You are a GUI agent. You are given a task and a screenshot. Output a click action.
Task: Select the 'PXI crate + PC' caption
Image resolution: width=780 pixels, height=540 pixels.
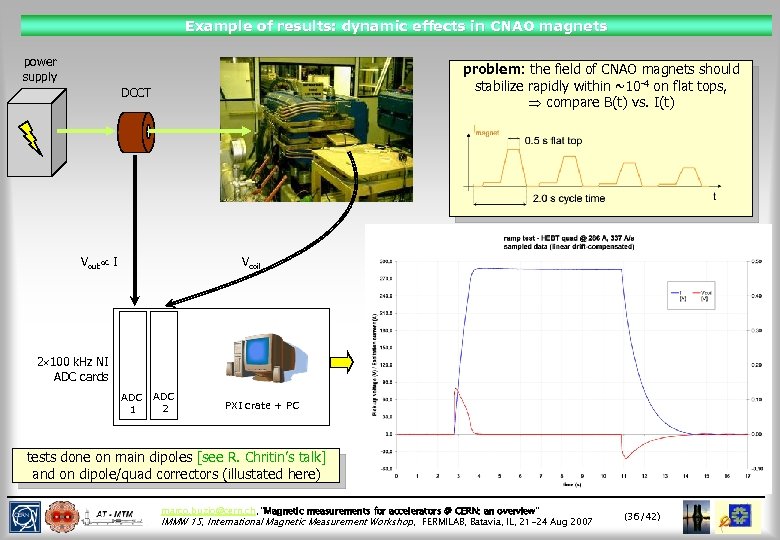tap(262, 405)
